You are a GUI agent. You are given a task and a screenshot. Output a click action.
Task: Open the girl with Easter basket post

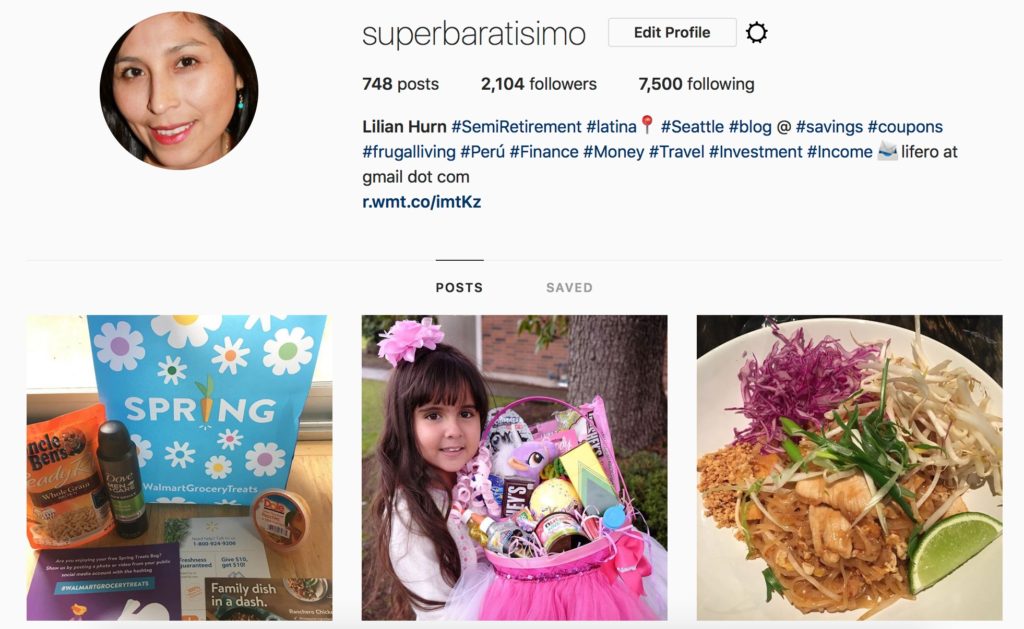(x=515, y=468)
